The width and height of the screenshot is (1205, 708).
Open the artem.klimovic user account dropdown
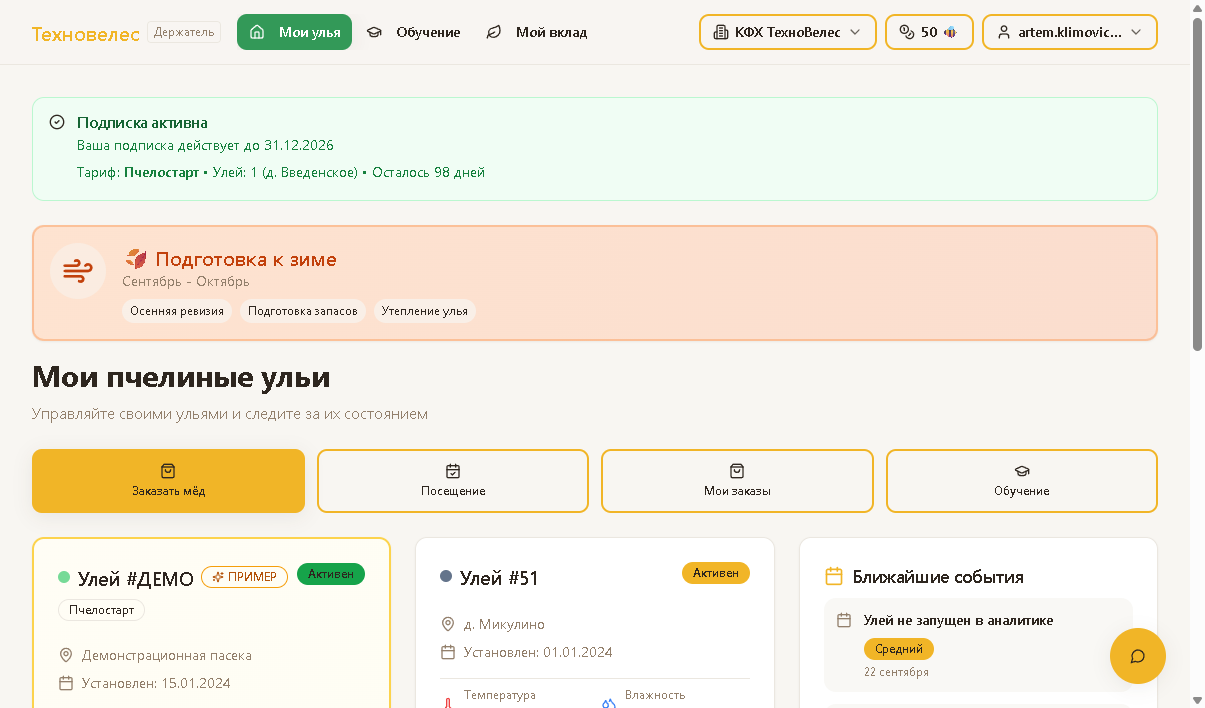[x=1069, y=32]
